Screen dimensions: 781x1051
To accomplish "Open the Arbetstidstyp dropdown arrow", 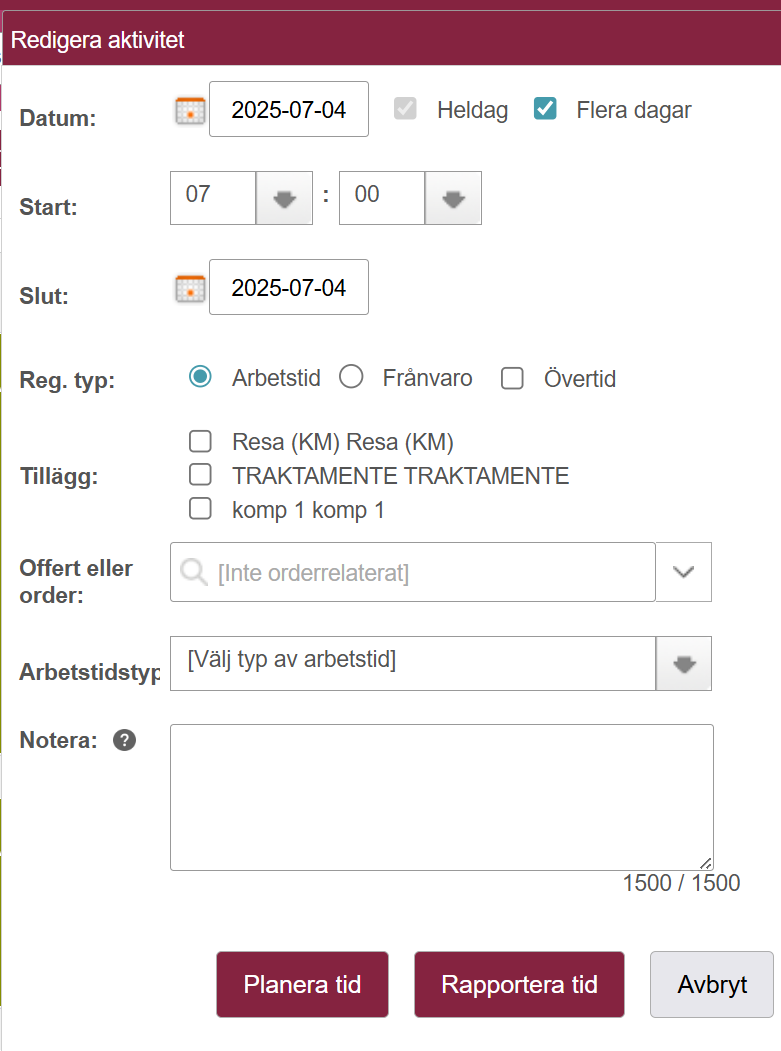I will (684, 664).
